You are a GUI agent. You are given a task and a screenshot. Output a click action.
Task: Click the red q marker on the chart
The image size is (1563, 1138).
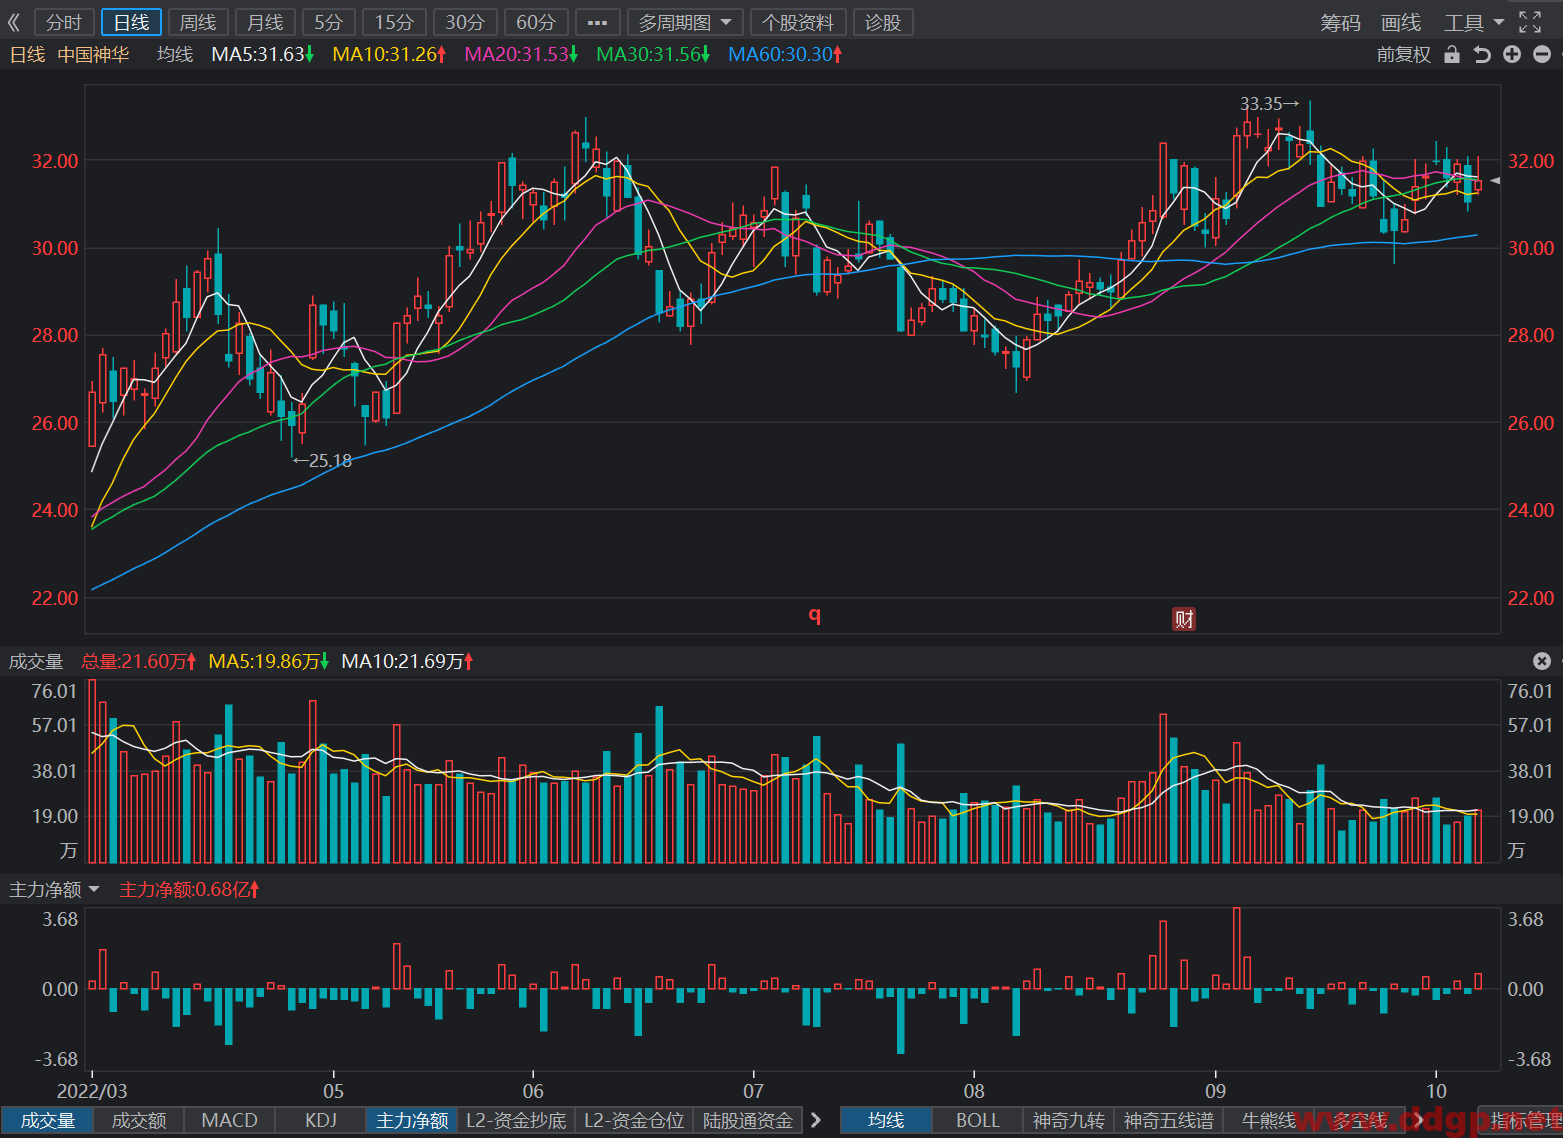tap(815, 615)
